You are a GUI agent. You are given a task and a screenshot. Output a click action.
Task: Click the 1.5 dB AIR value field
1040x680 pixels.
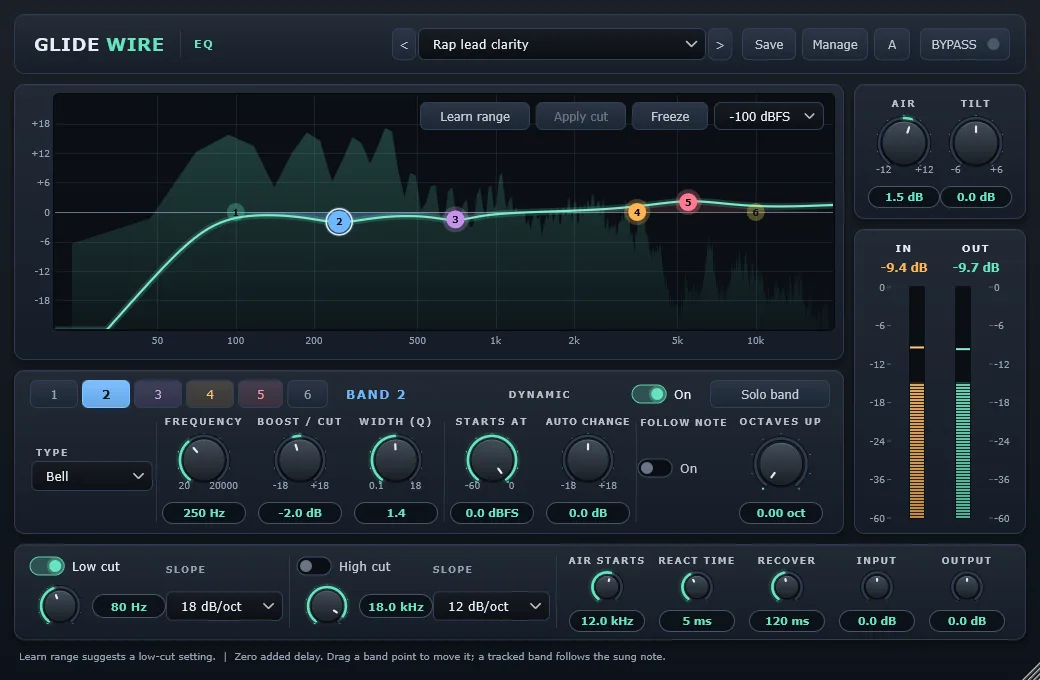[x=903, y=197]
